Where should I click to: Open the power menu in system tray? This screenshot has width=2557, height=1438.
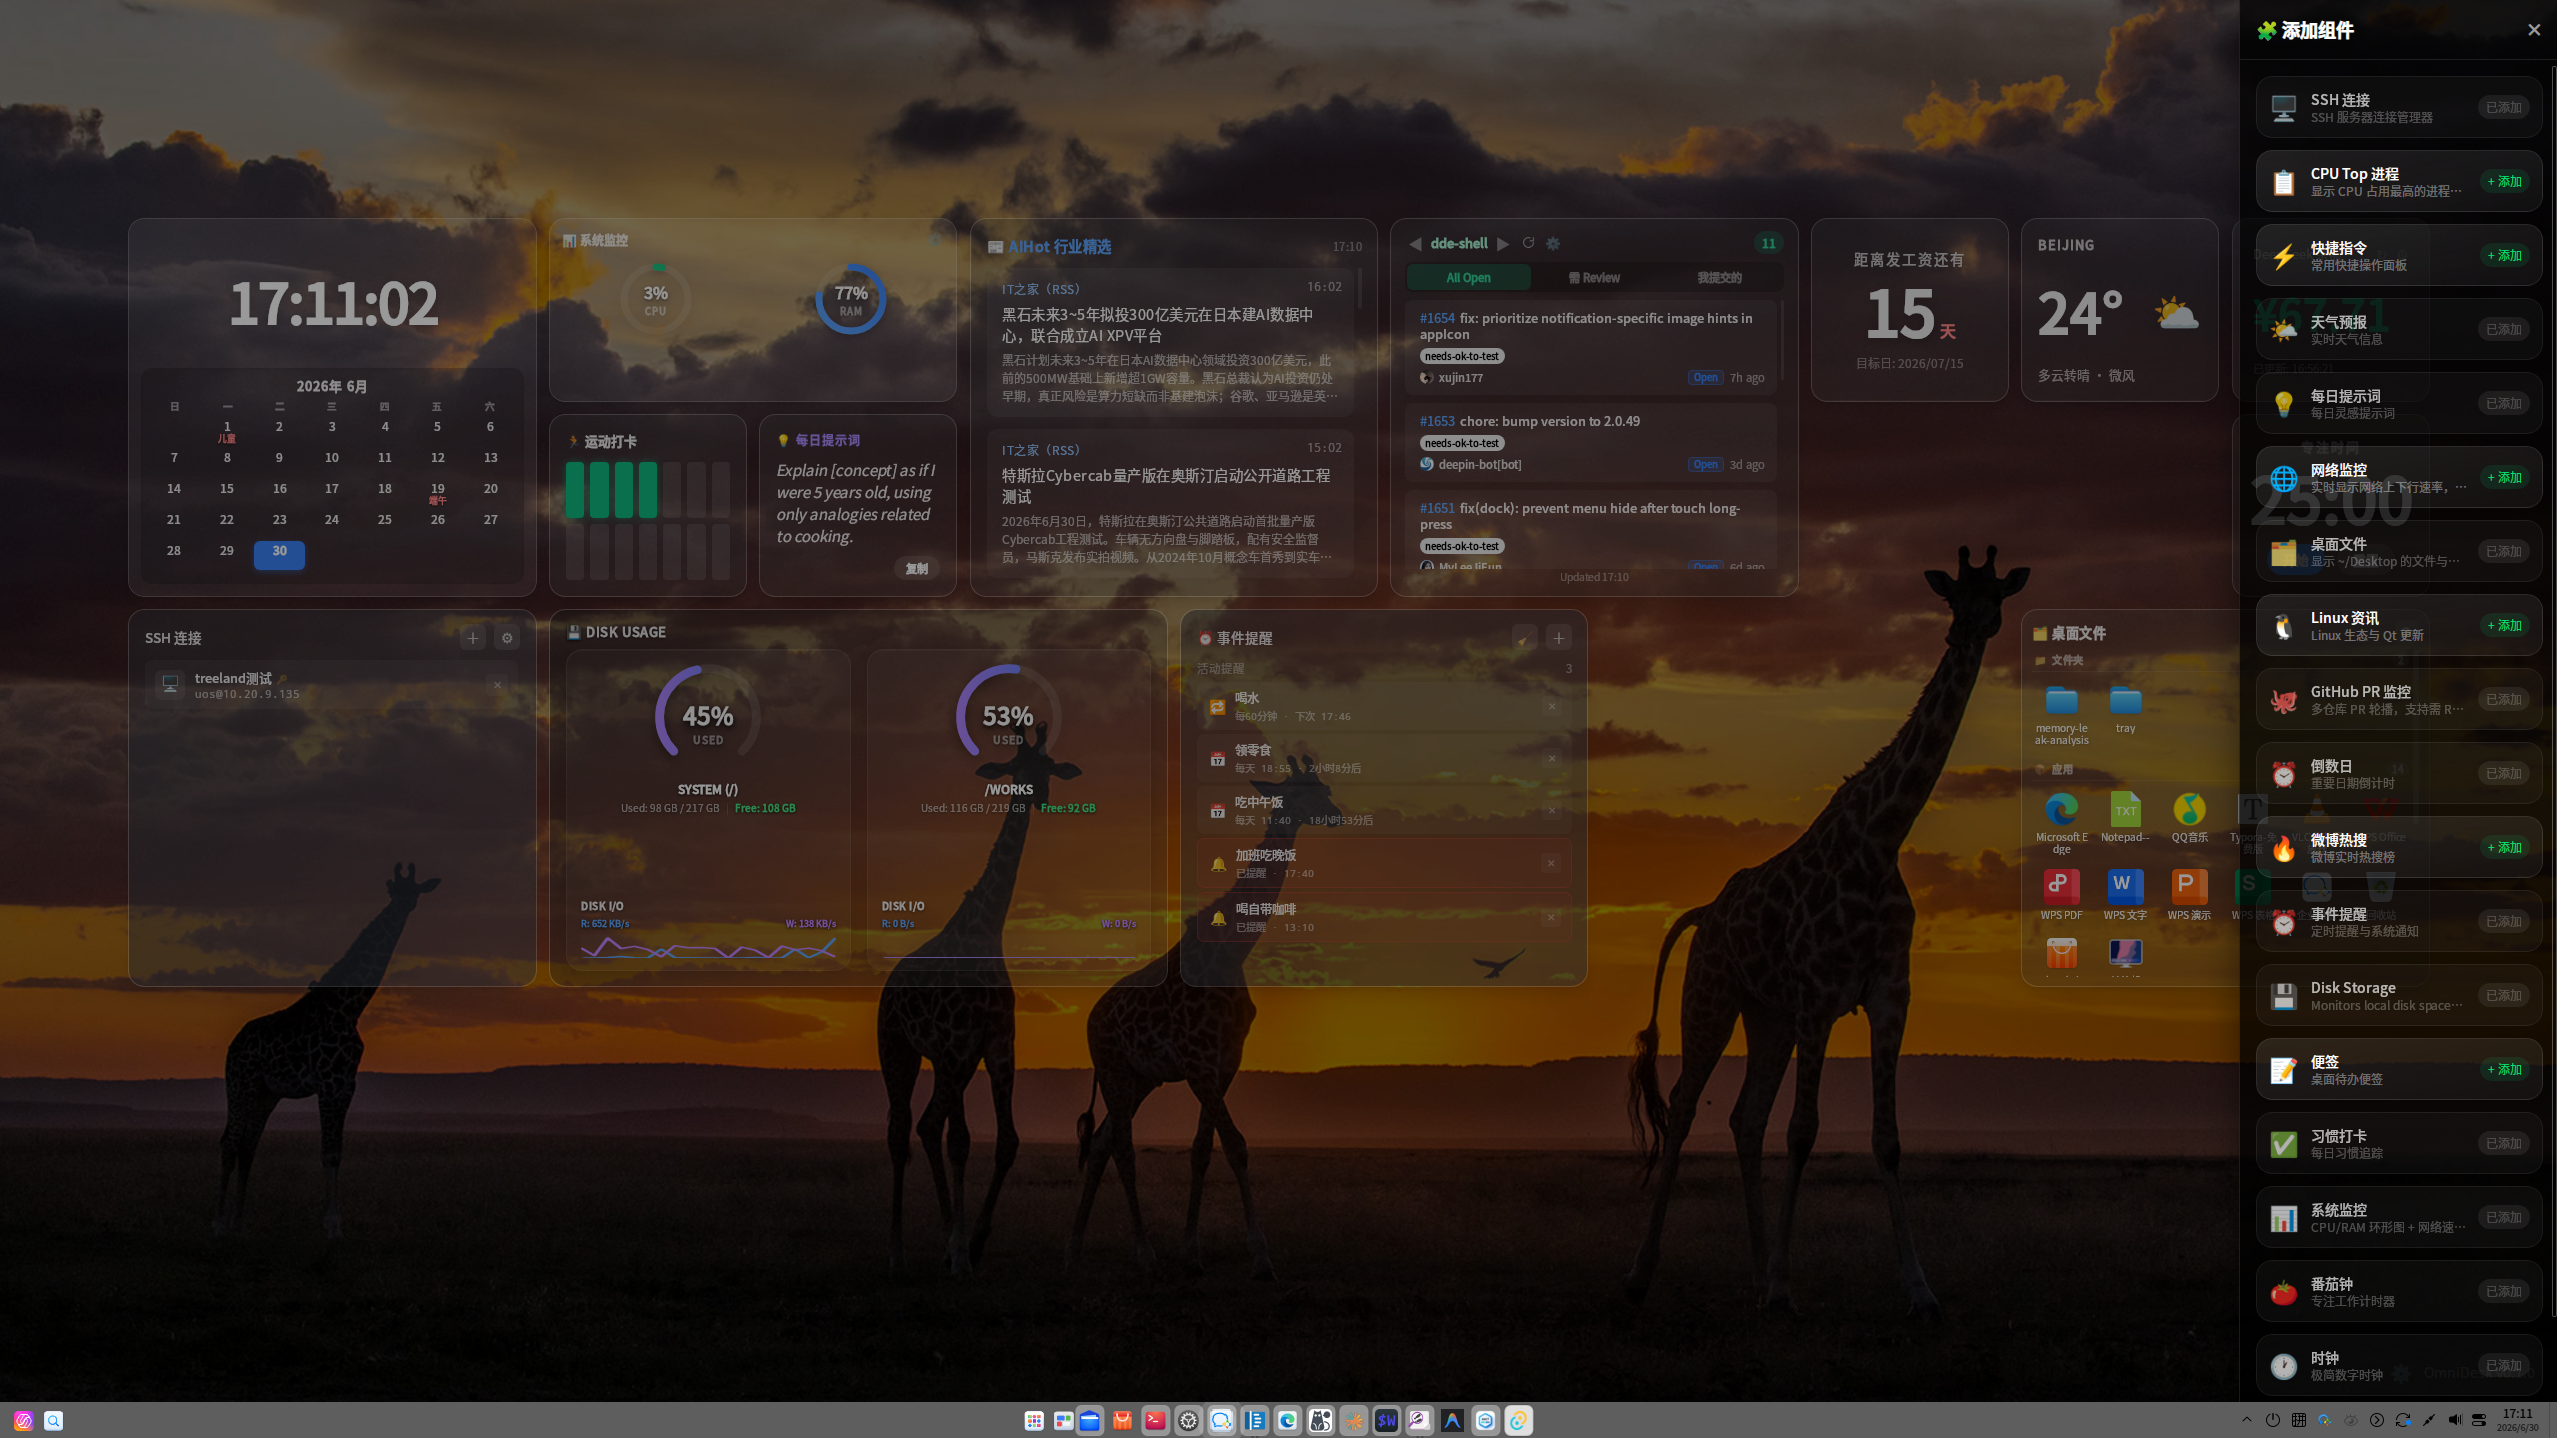point(2273,1420)
